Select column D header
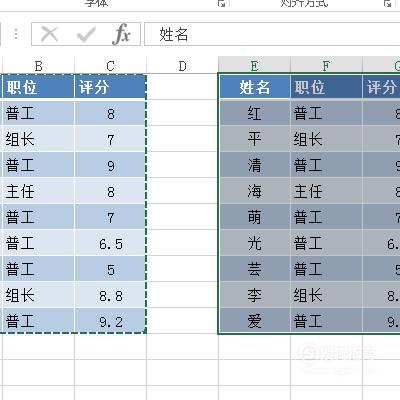 coord(182,66)
